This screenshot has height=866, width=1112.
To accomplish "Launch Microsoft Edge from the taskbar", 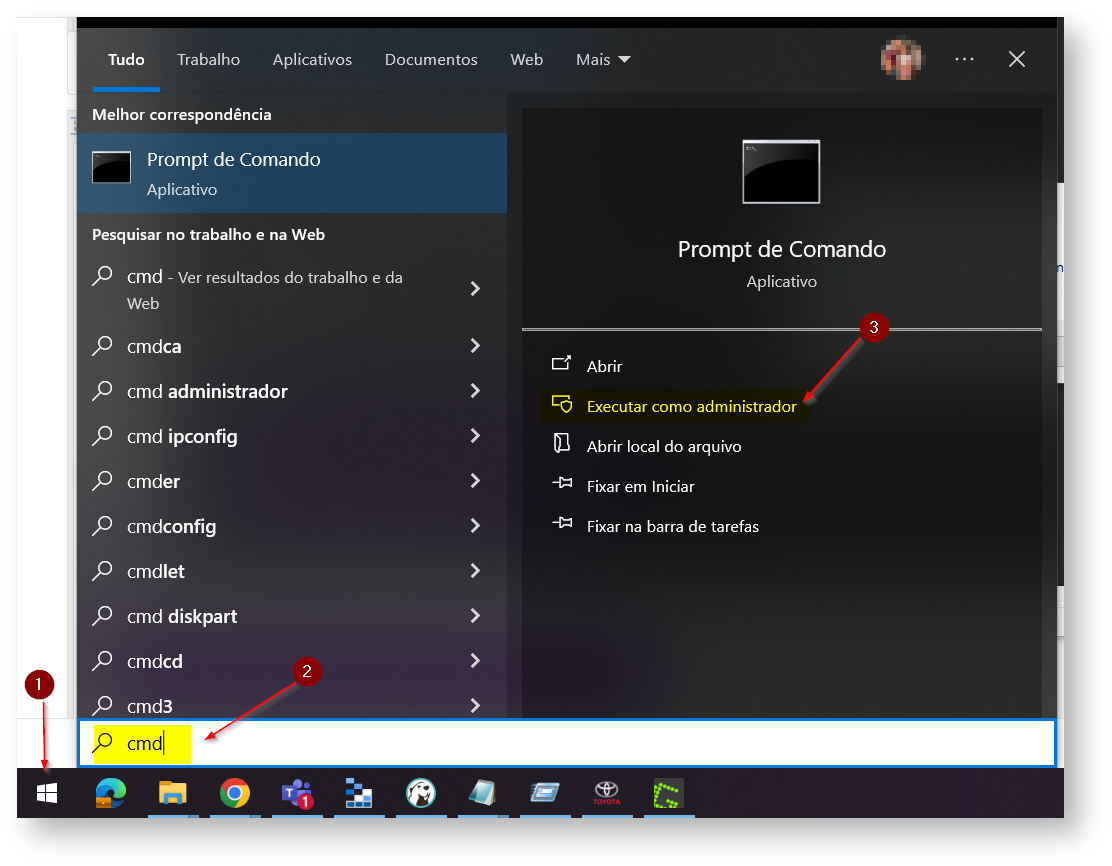I will (111, 793).
